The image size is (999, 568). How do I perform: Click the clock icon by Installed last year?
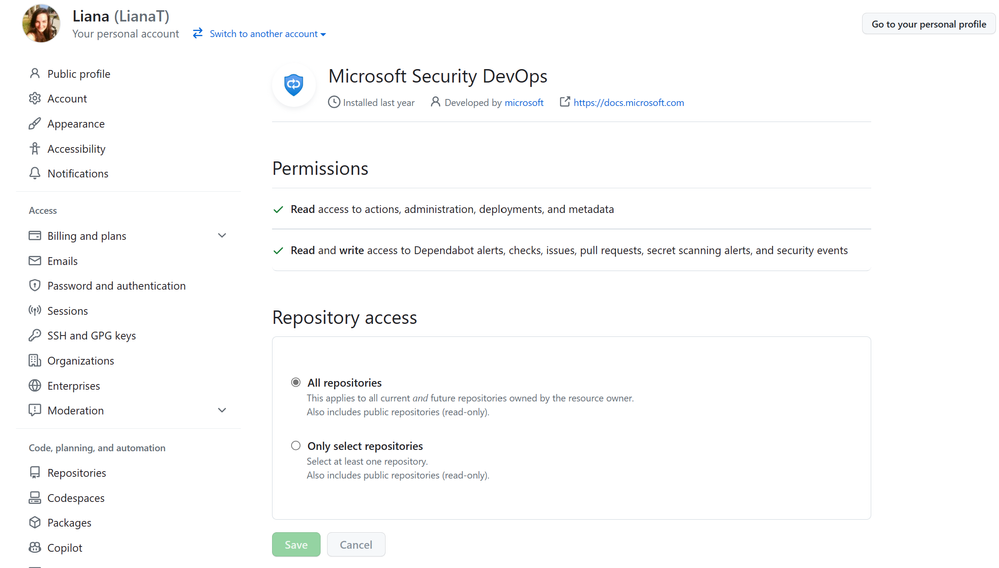[x=334, y=102]
